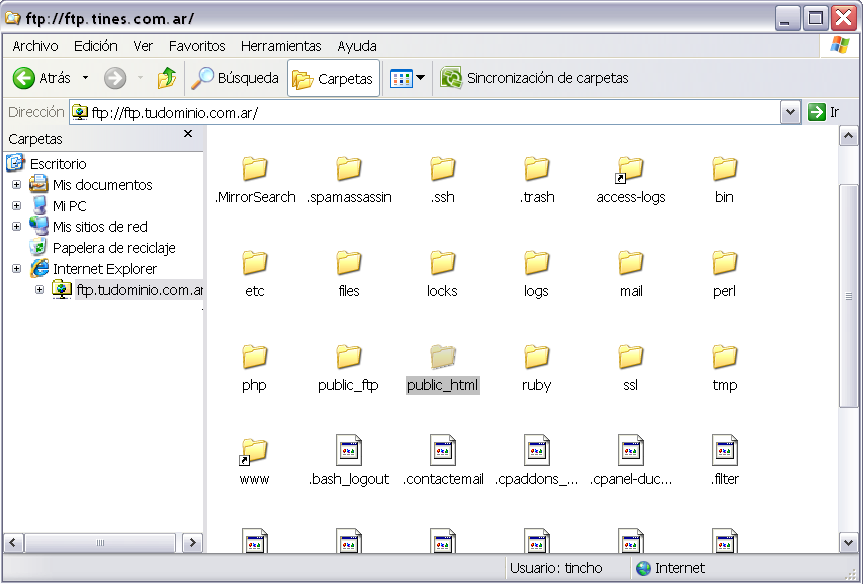Screen dimensions: 863x584
Task: Click the Usuario: tincho status text
Action: point(556,568)
